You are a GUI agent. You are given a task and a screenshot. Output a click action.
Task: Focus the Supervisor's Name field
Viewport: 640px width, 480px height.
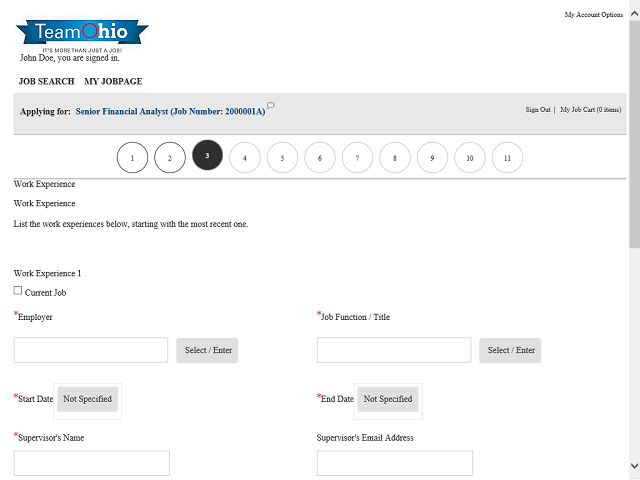point(92,463)
